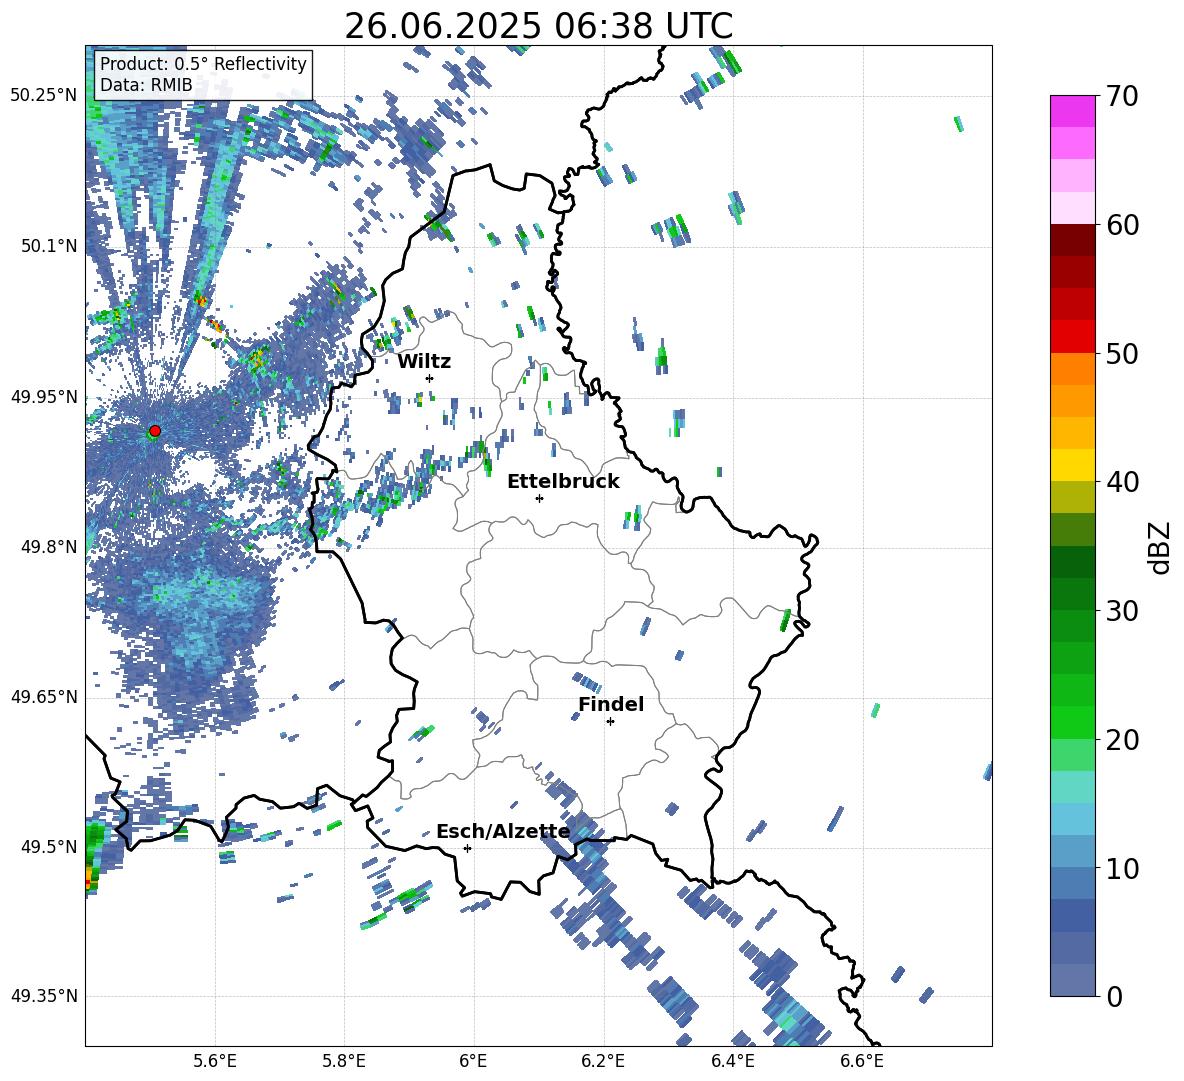Click the 49.5°N latitude label
The height and width of the screenshot is (1081, 1184).
(49, 847)
